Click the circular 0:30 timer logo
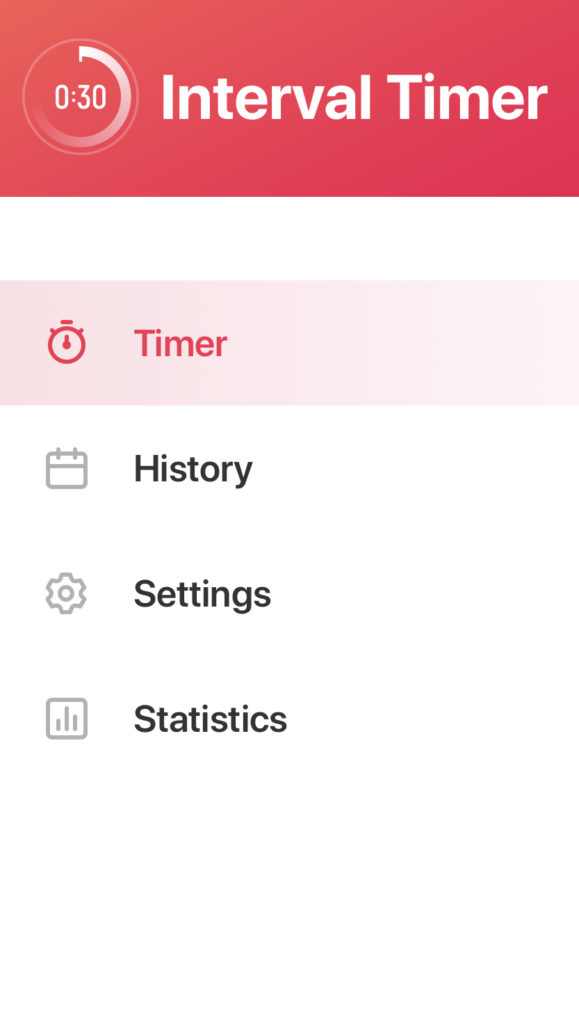The width and height of the screenshot is (579, 1024). pyautogui.click(x=80, y=97)
